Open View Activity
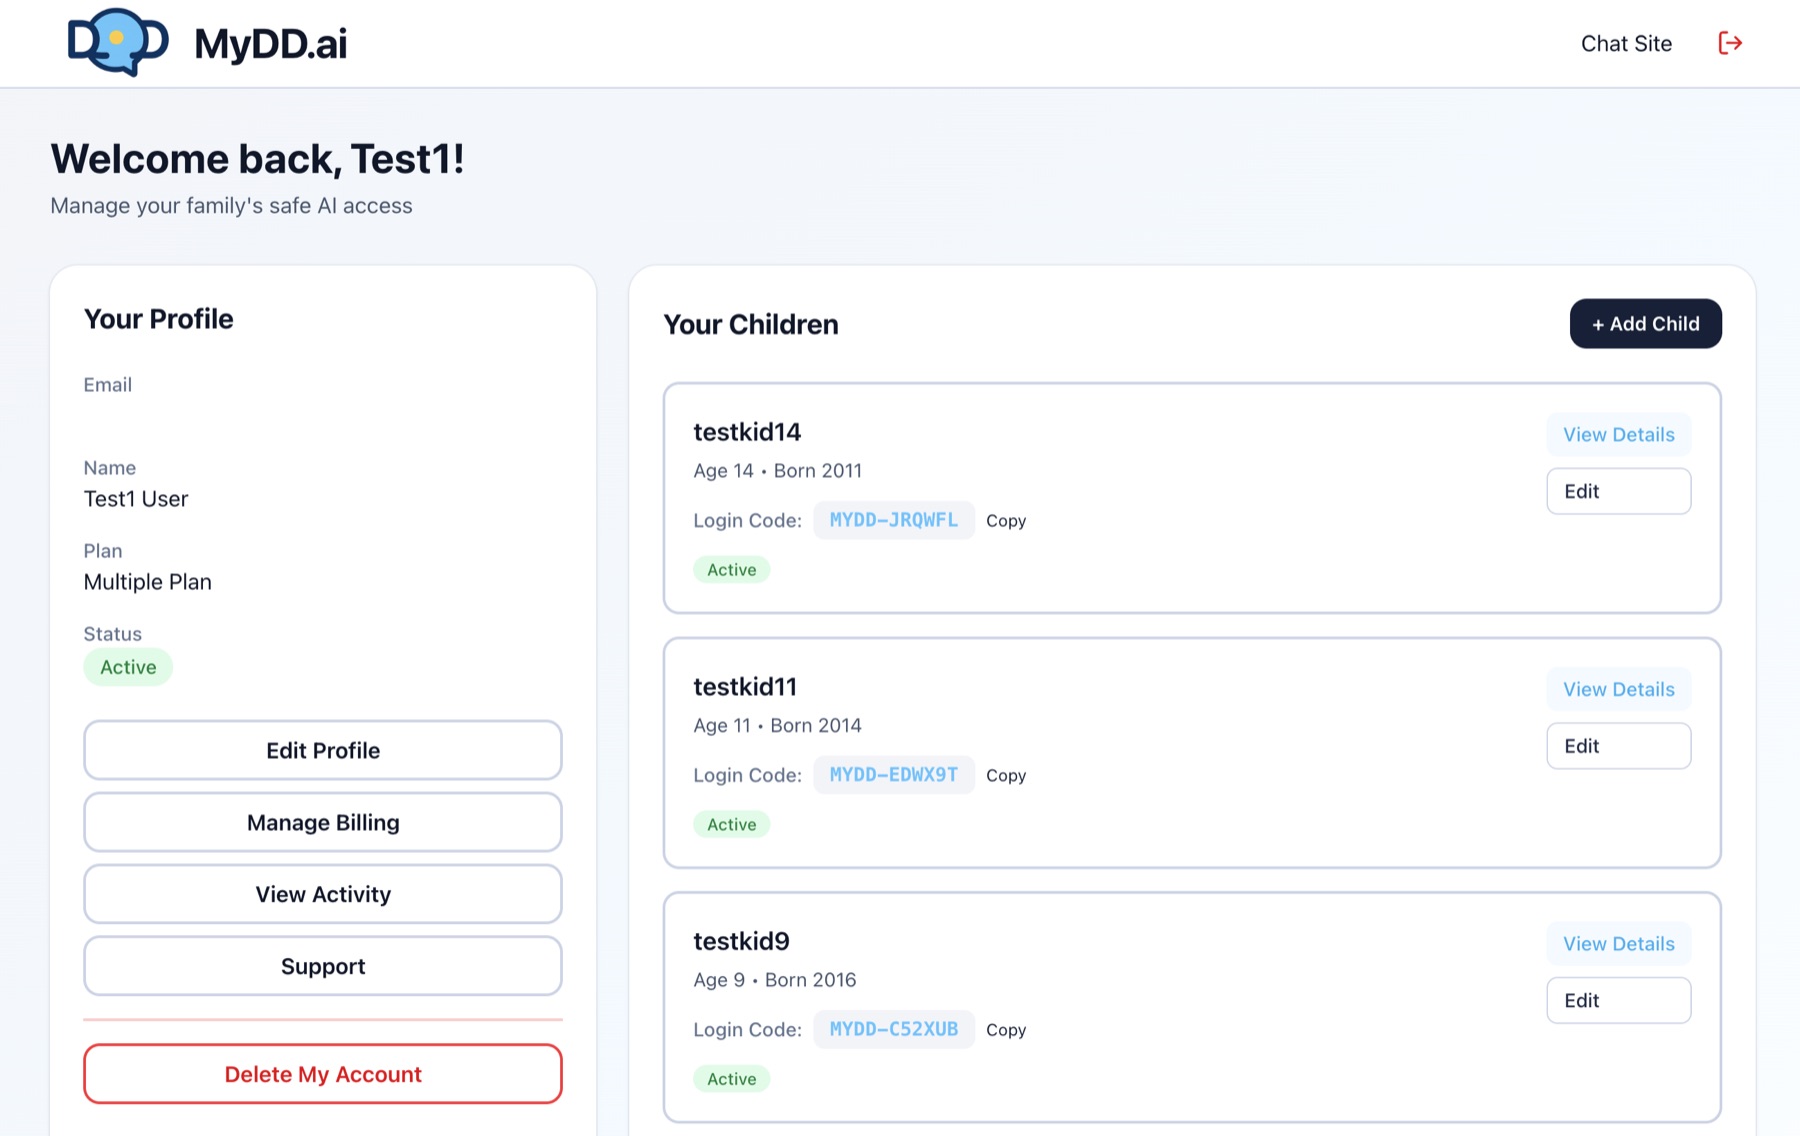The width and height of the screenshot is (1800, 1136). [322, 894]
